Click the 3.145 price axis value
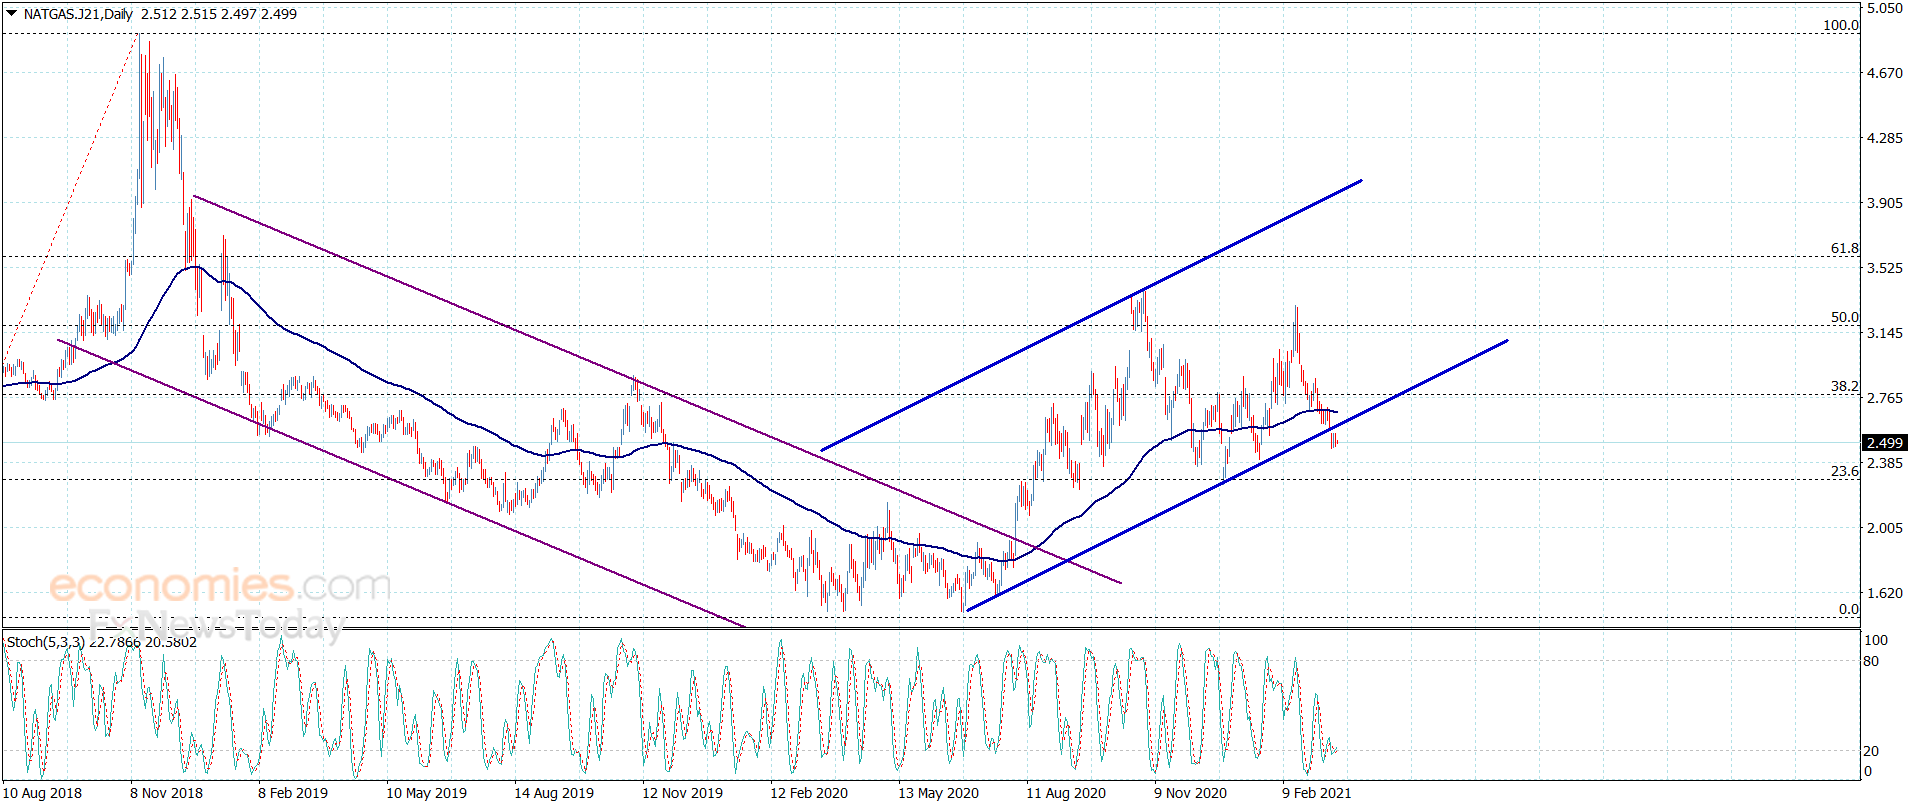The width and height of the screenshot is (1916, 807). [x=1885, y=333]
